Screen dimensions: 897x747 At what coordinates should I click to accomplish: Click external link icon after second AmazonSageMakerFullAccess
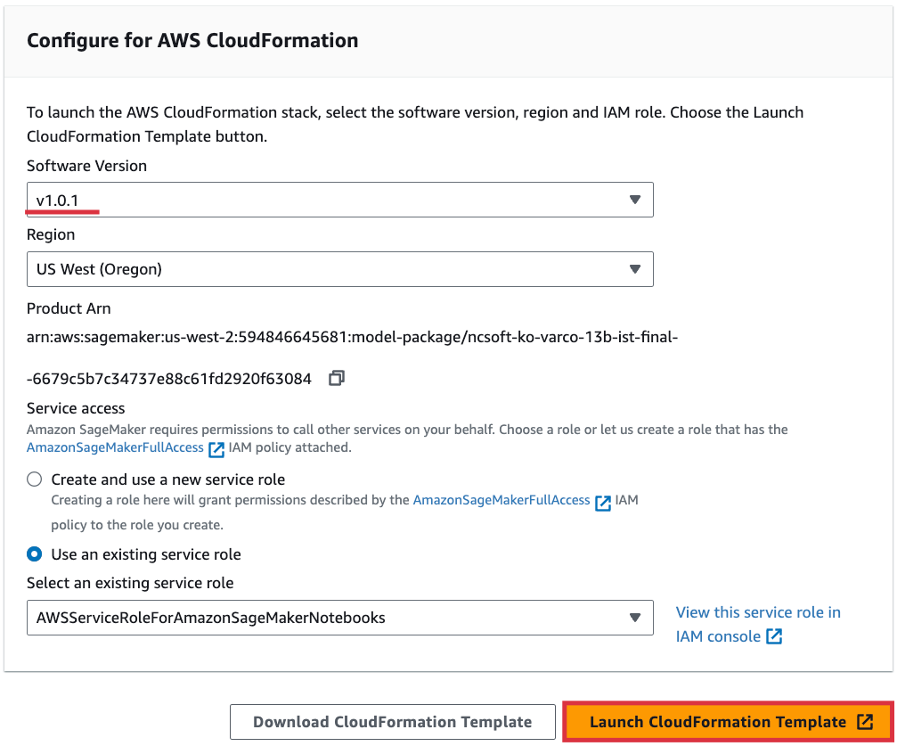[603, 502]
